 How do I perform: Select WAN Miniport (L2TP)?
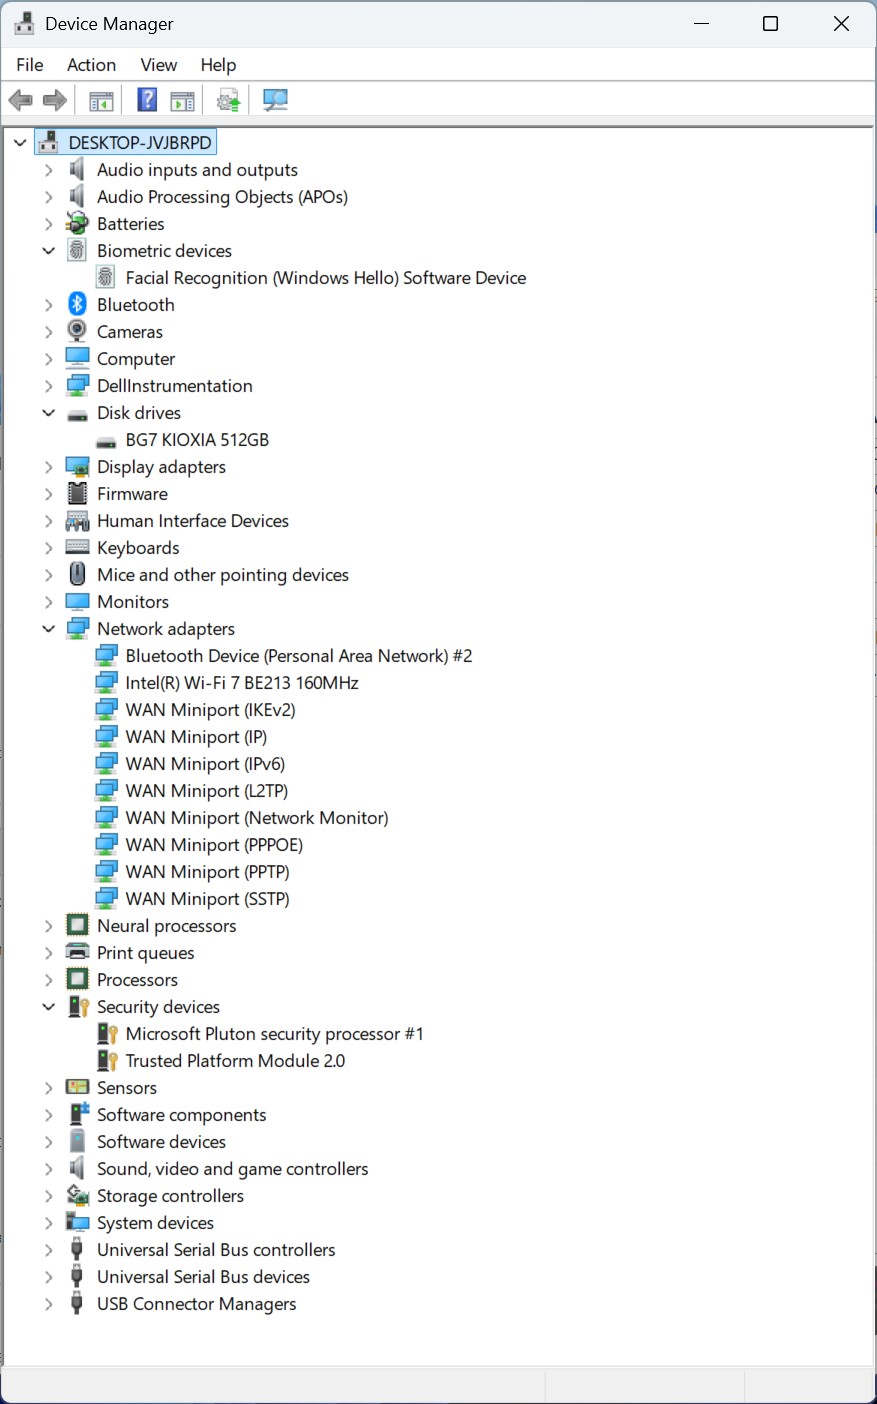[x=207, y=791]
